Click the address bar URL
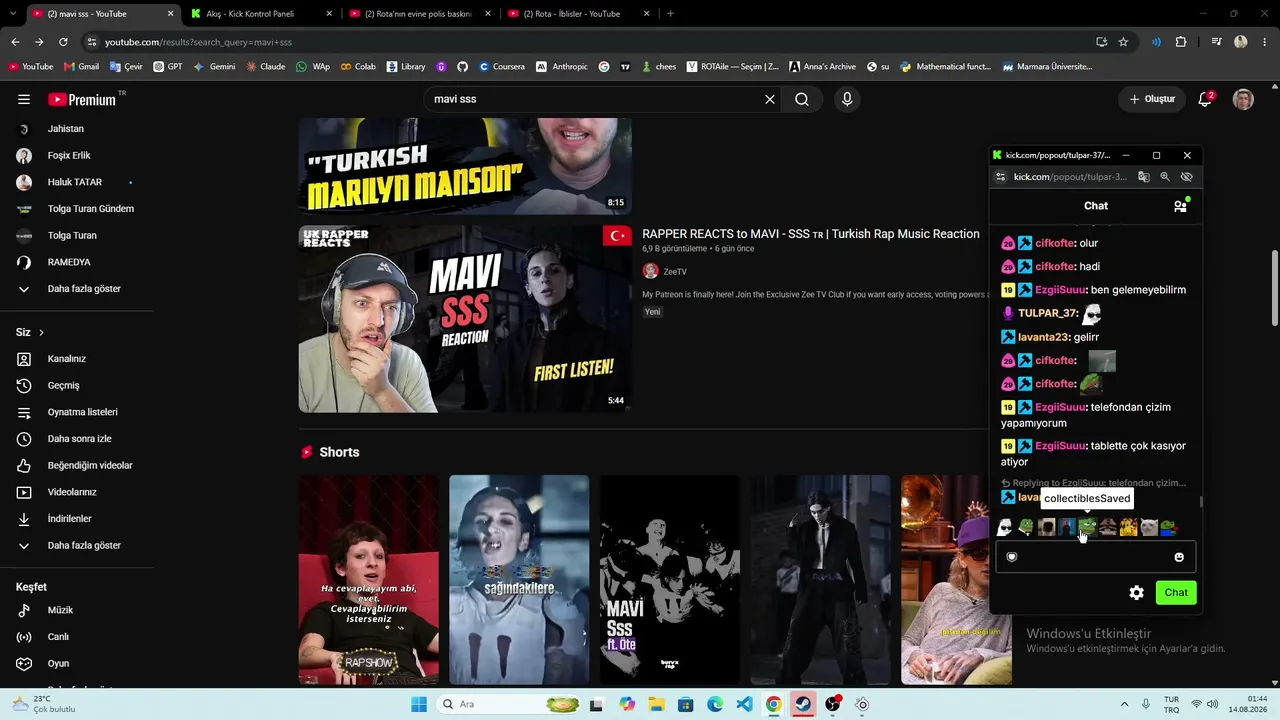The image size is (1280, 720). 198,42
